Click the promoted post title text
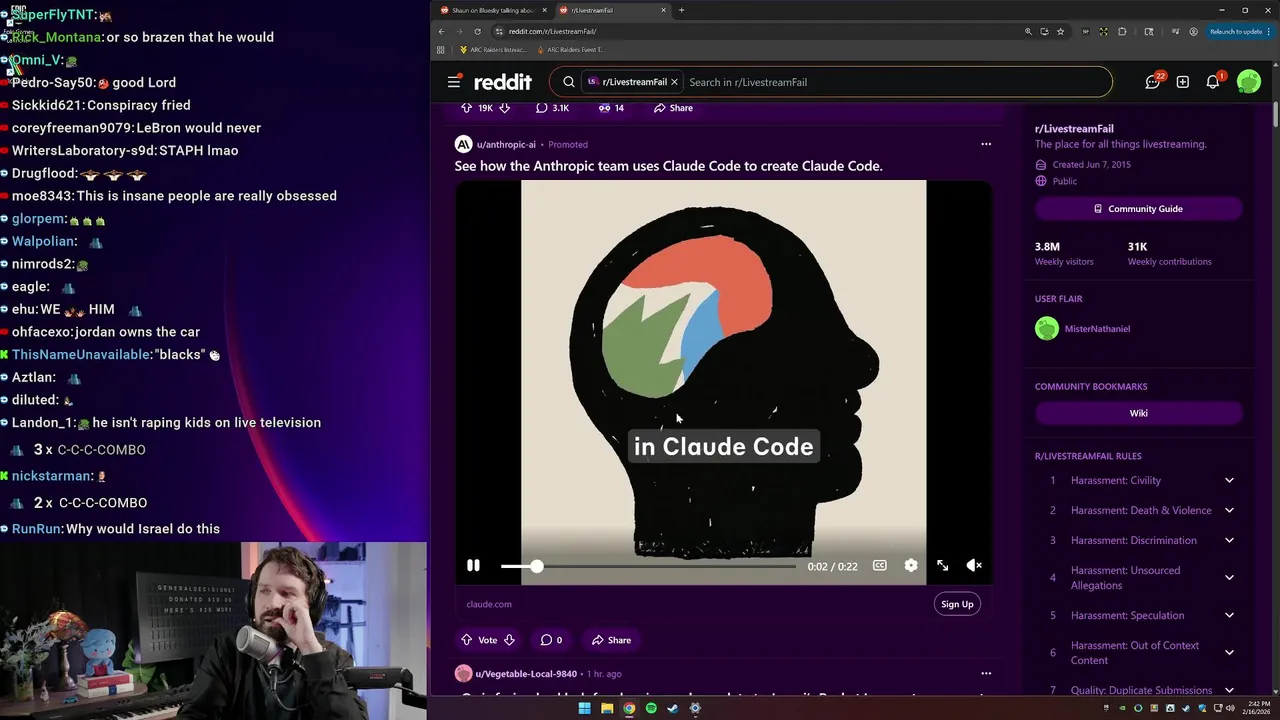 (x=668, y=166)
